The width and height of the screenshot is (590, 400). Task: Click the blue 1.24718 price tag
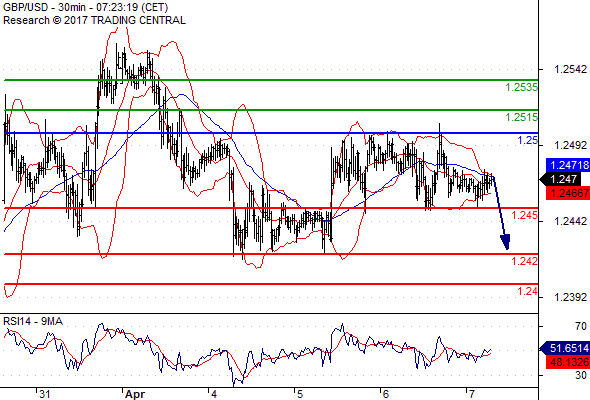(x=568, y=165)
